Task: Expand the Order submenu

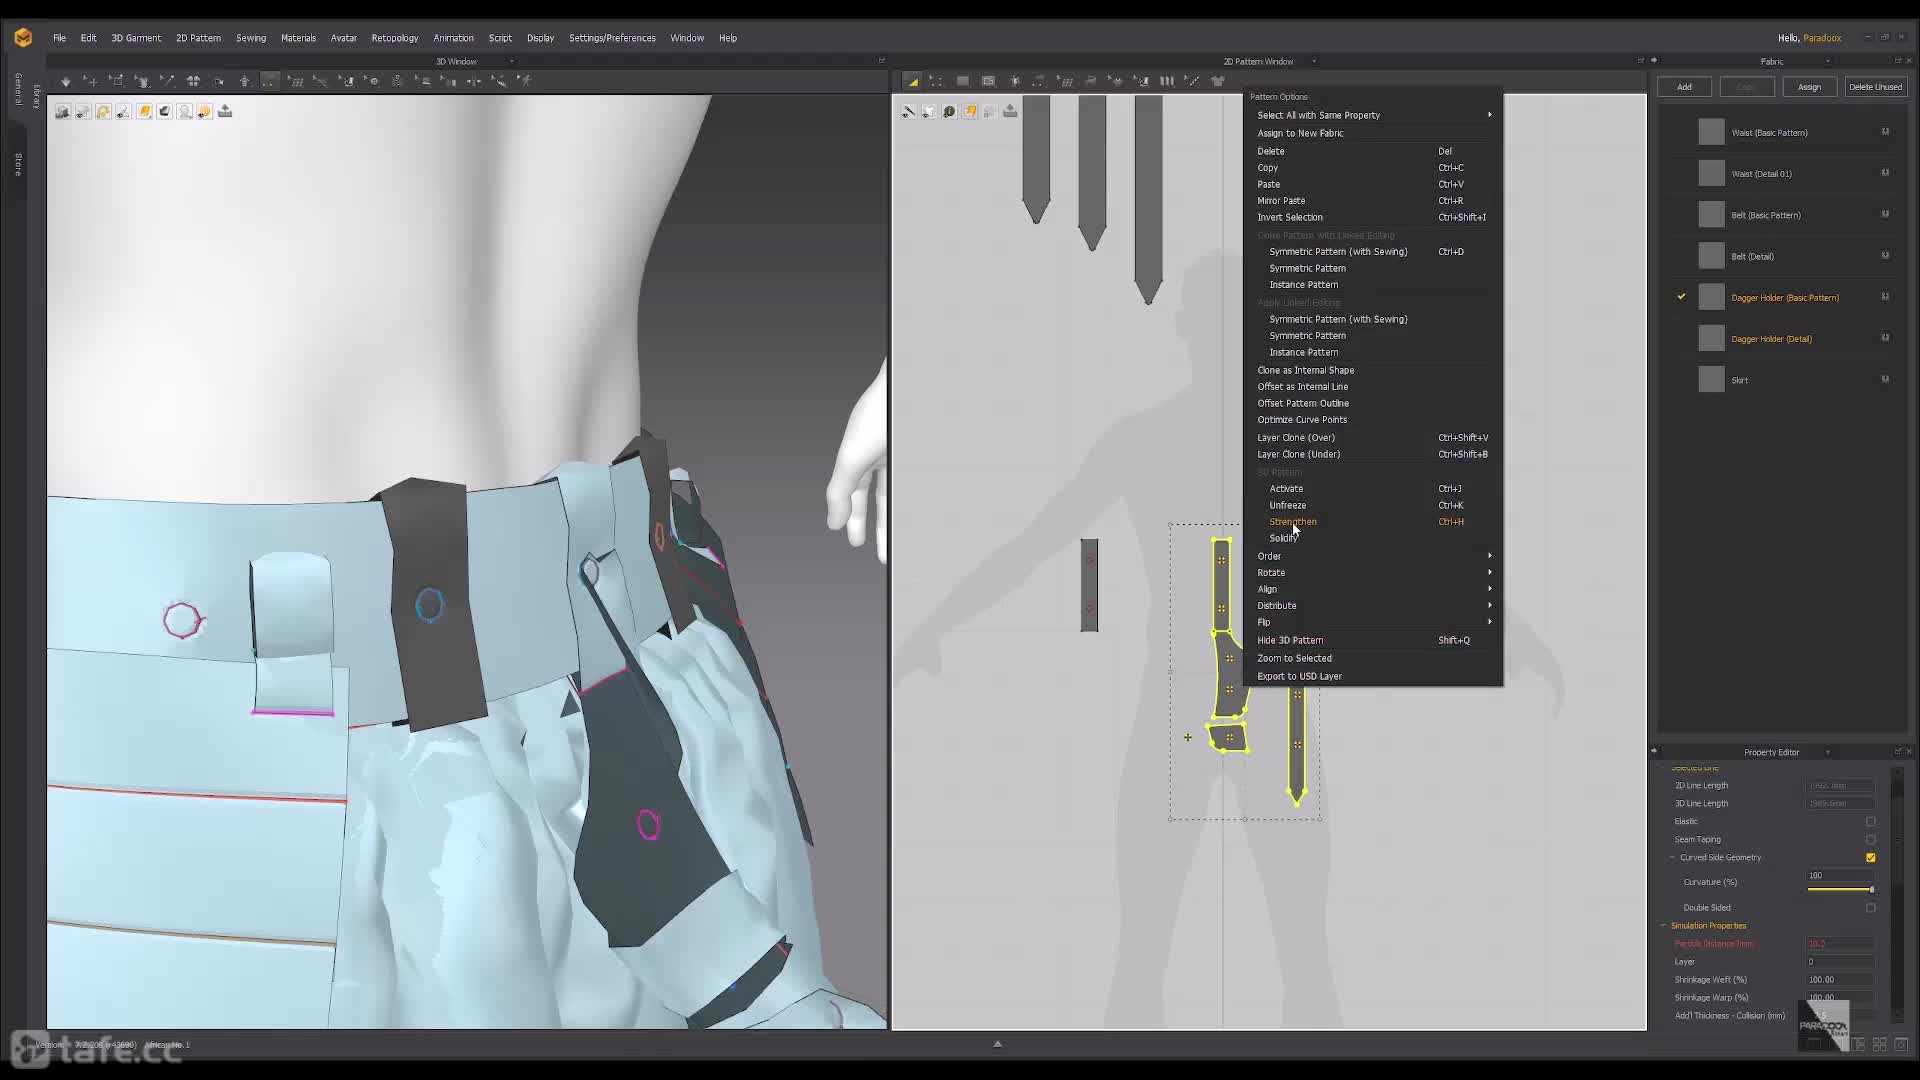Action: click(1372, 556)
